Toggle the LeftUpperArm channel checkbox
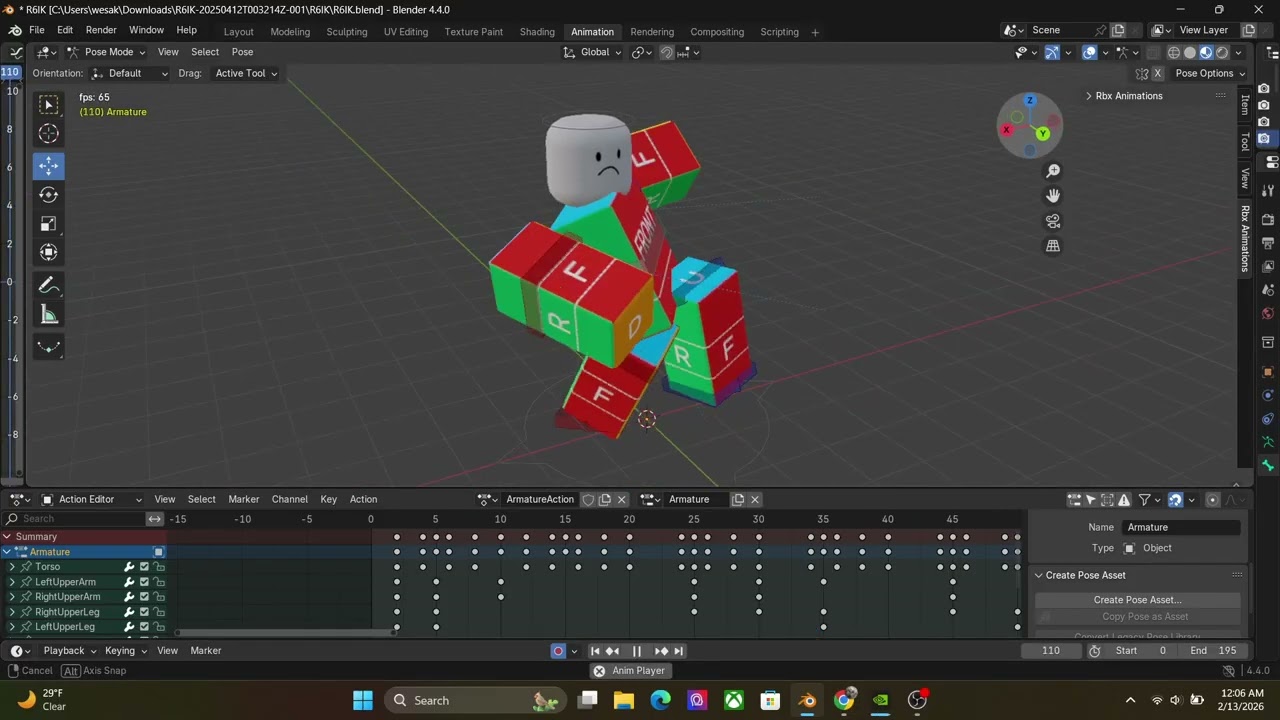 tap(144, 582)
